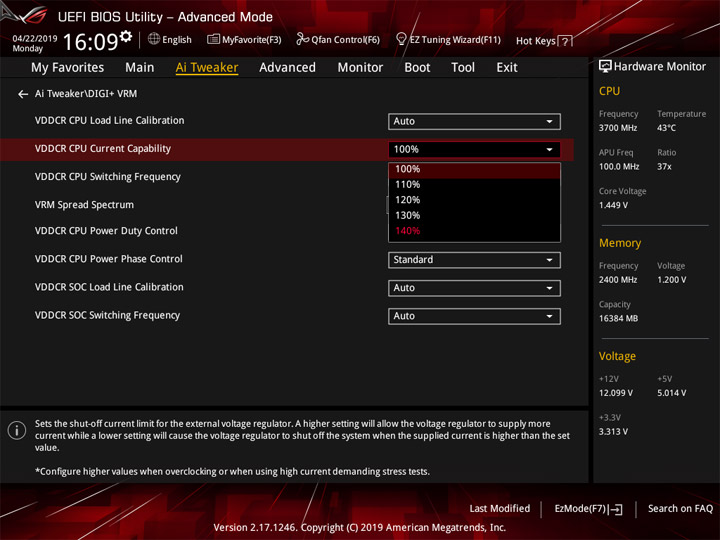Click the 16:09 clock display
The width and height of the screenshot is (720, 540).
[90, 42]
